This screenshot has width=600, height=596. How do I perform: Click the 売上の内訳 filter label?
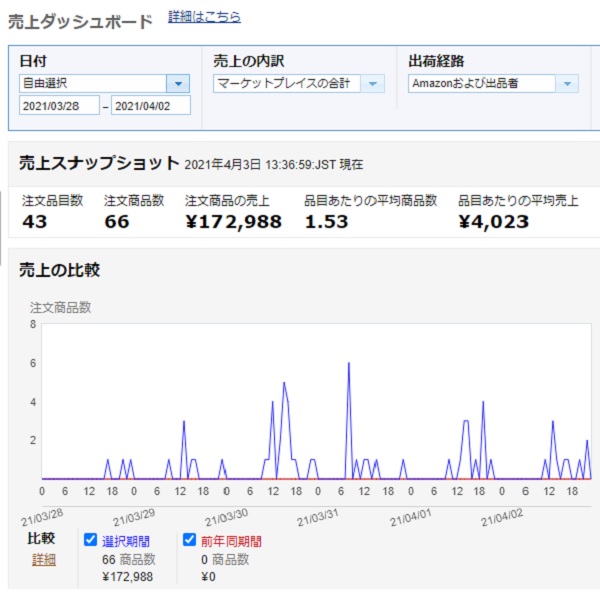pyautogui.click(x=249, y=61)
